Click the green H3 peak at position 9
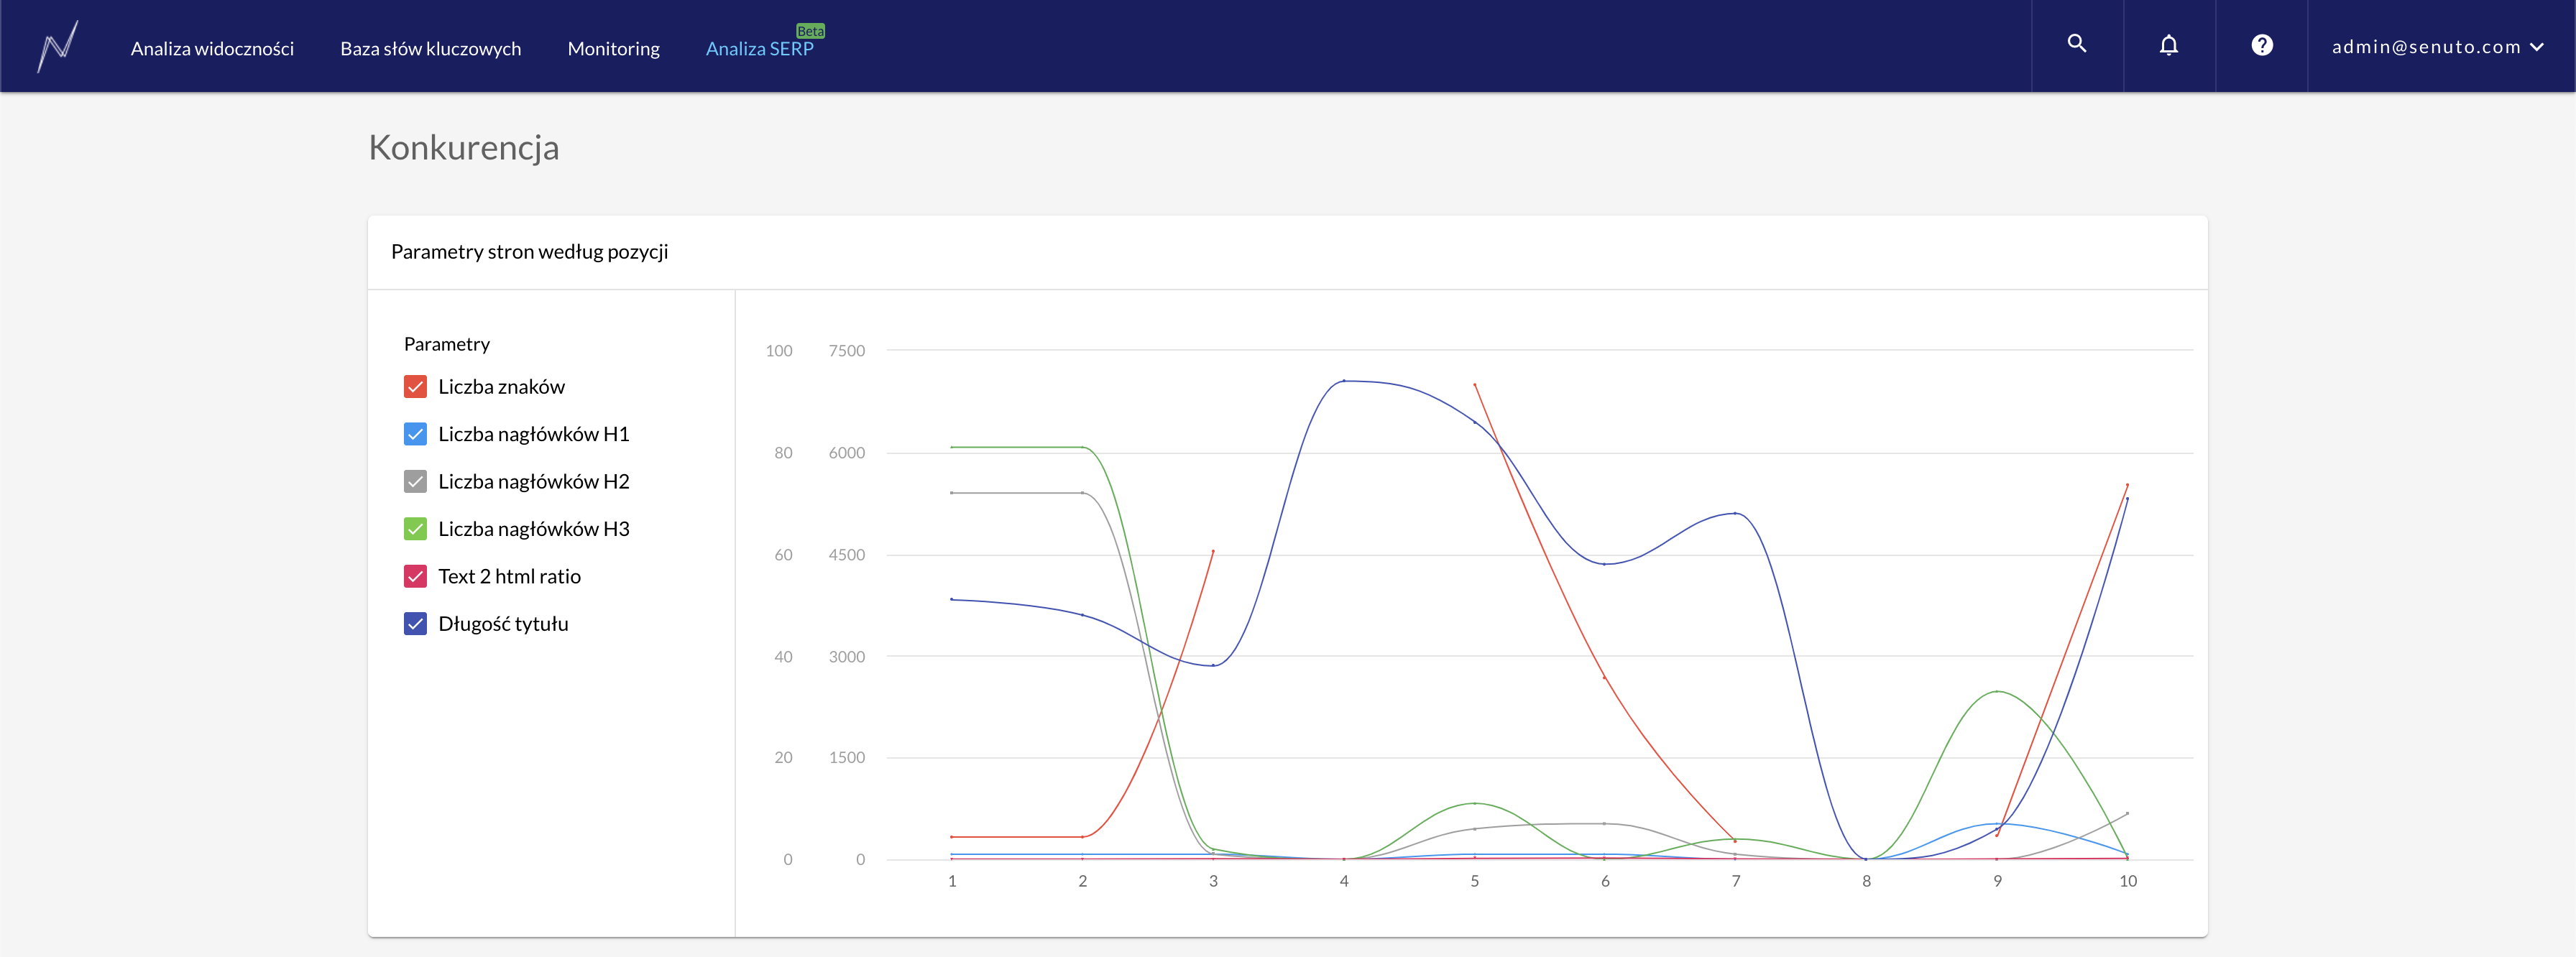Image resolution: width=2576 pixels, height=957 pixels. 1997,691
